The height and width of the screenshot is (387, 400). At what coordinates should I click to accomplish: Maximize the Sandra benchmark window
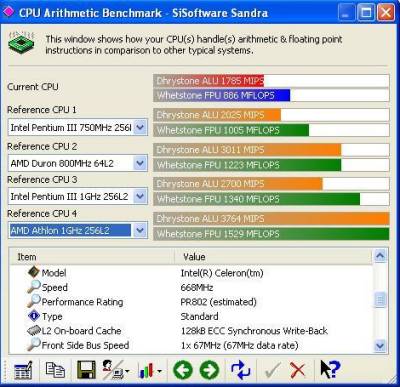366,13
